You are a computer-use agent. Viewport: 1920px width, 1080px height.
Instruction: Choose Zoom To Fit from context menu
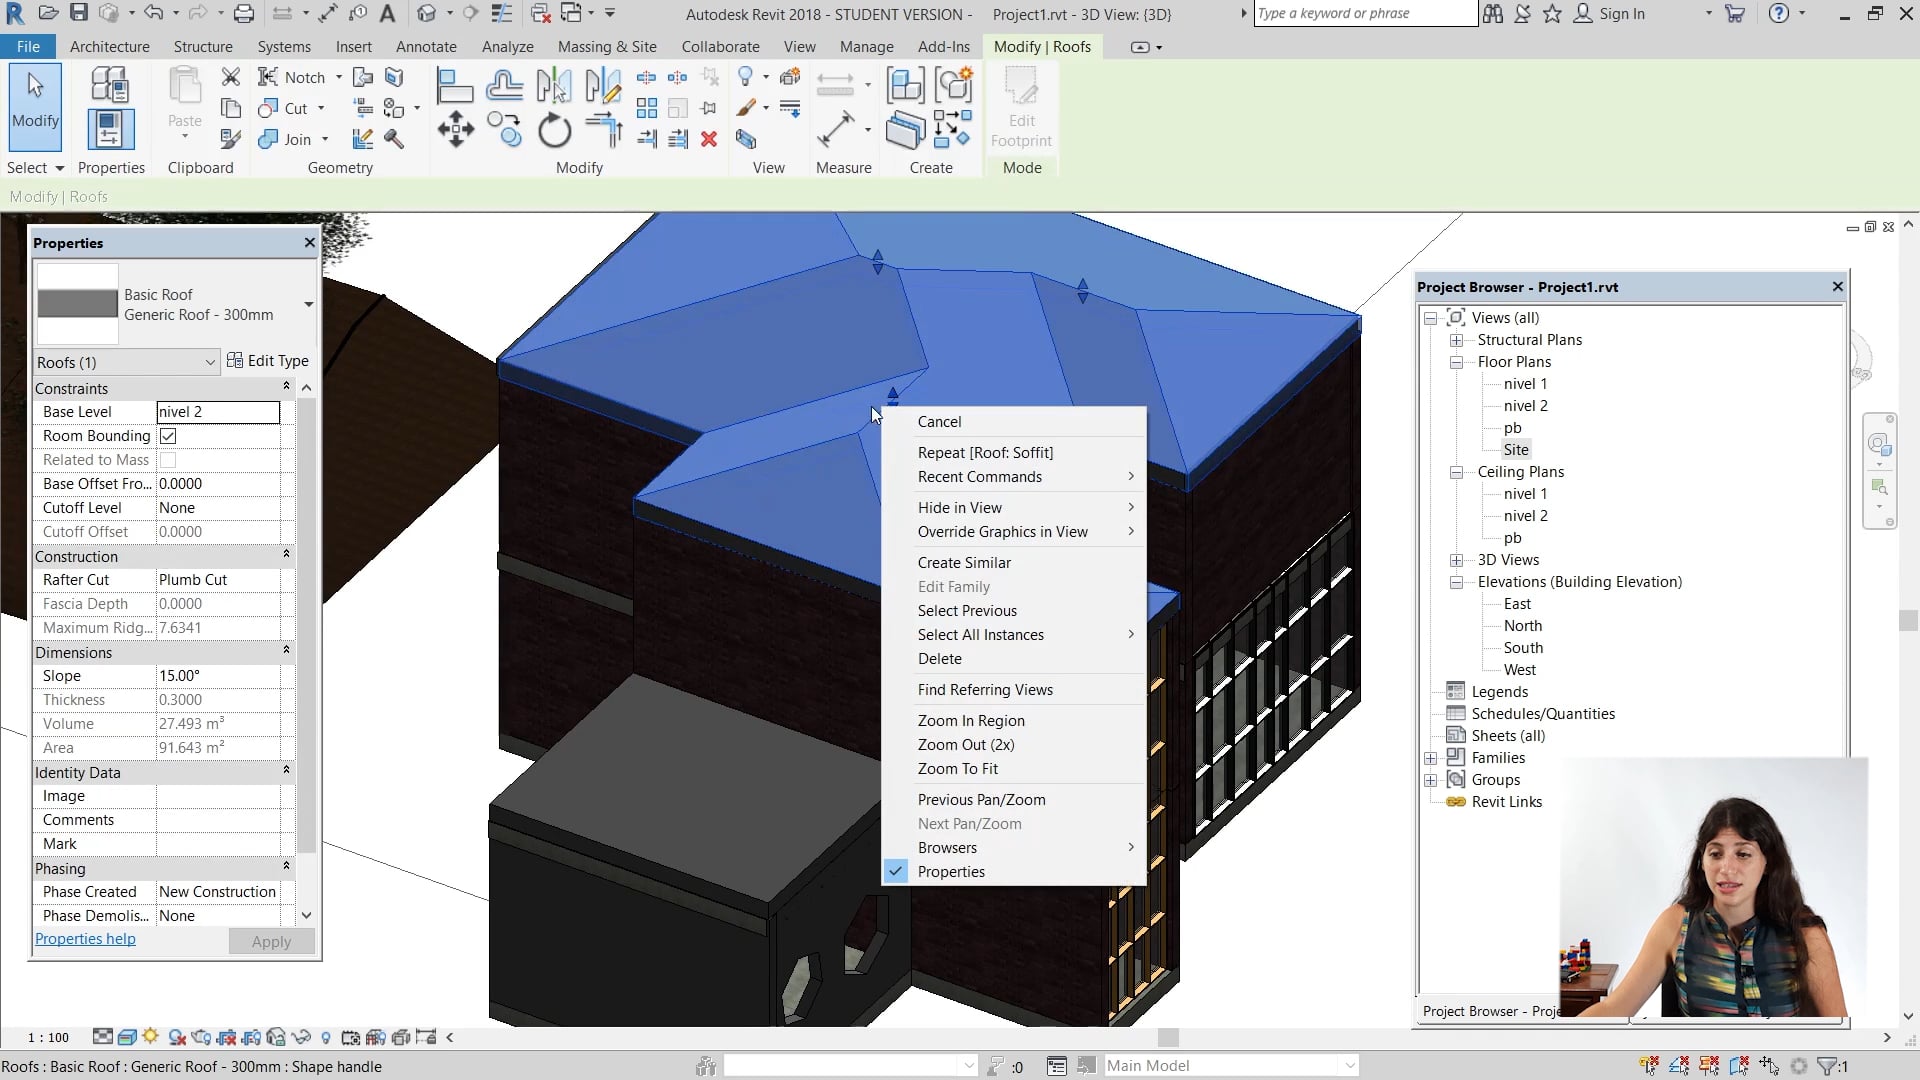coord(957,768)
